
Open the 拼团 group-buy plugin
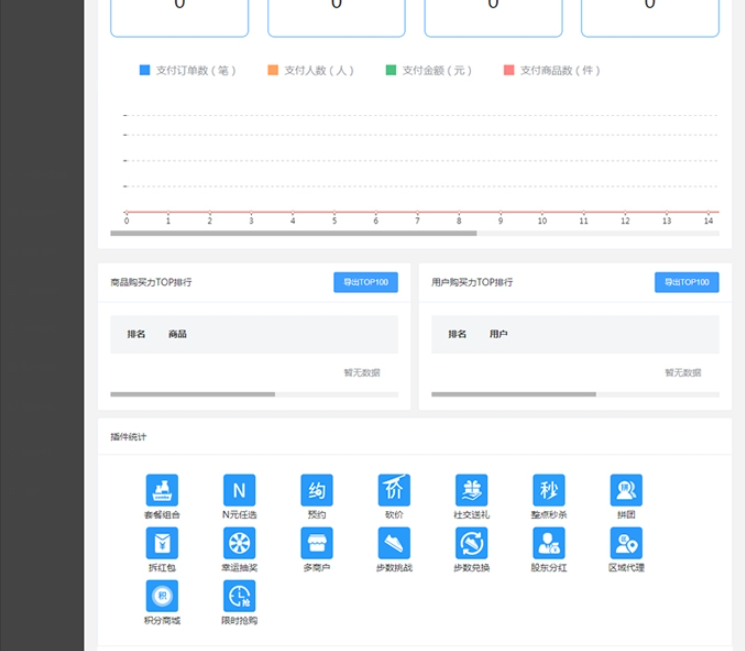point(626,490)
